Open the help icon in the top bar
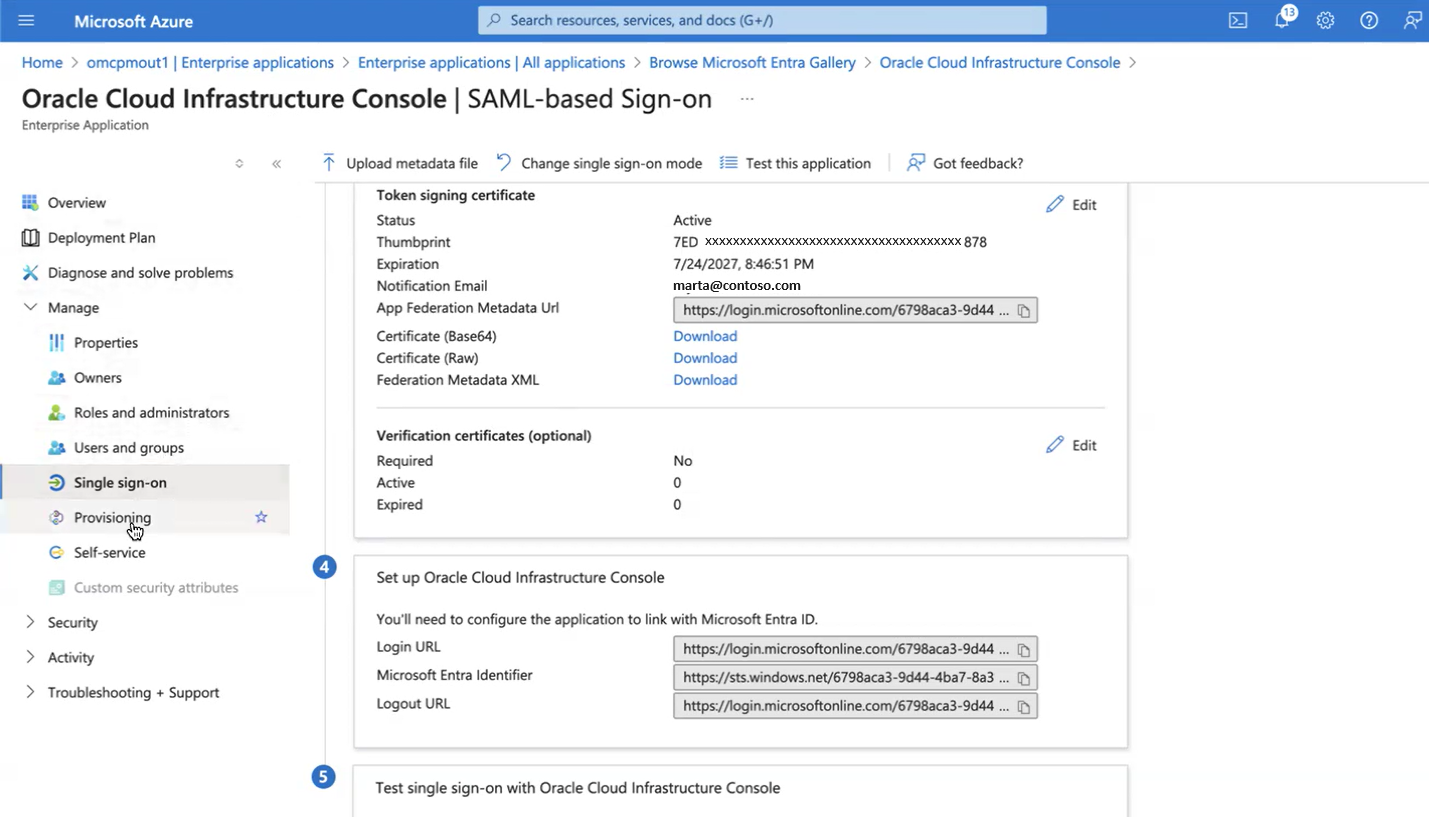 click(1369, 20)
